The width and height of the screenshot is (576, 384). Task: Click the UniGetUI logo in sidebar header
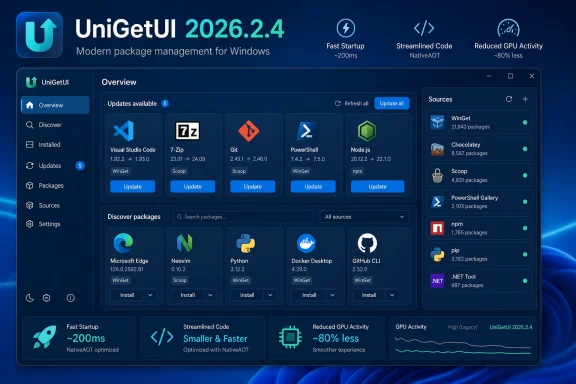31,82
